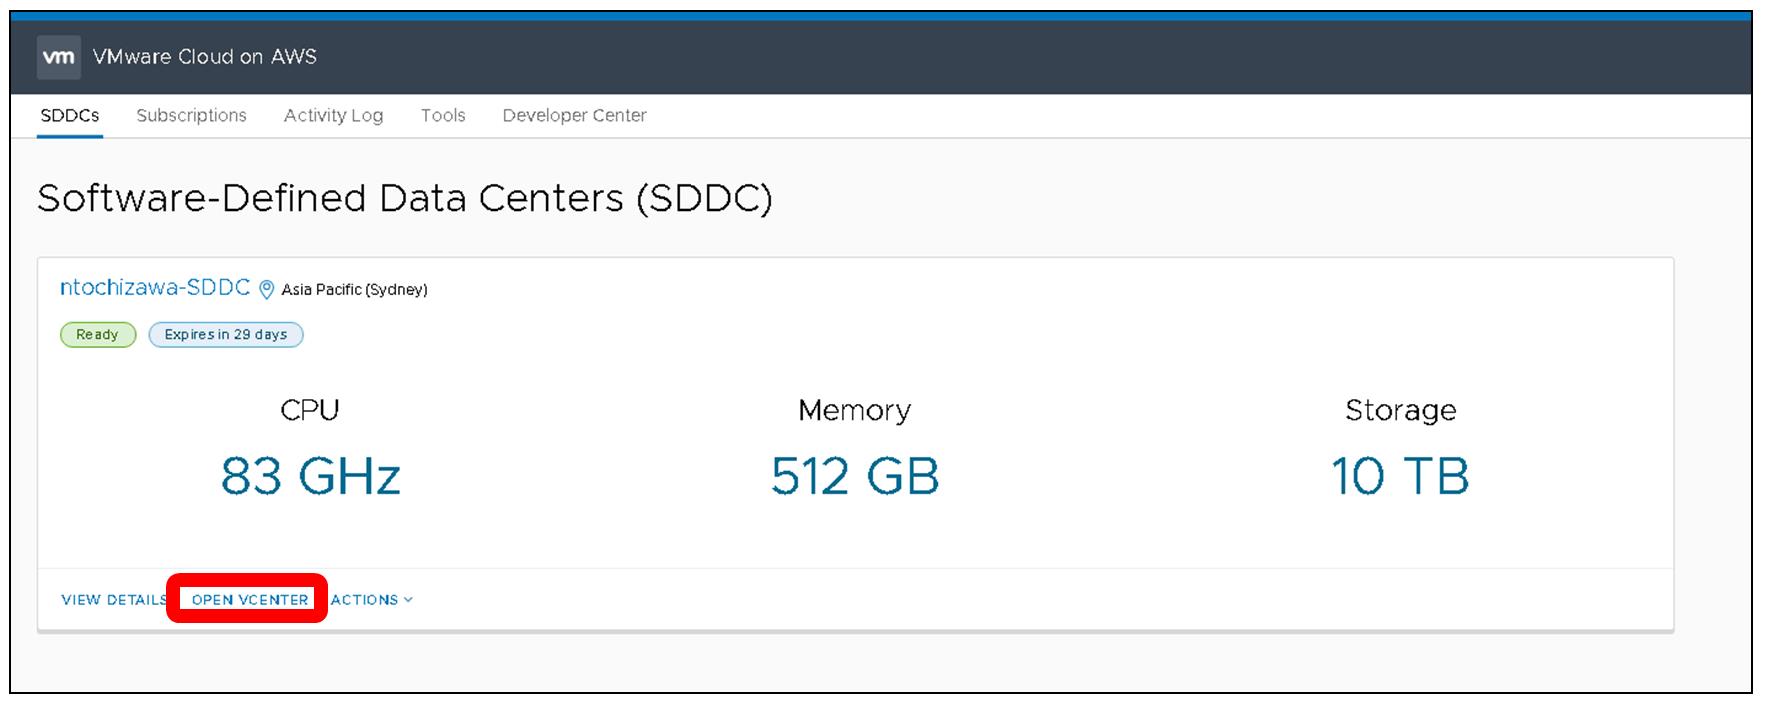Open the Developer Center tab
1766x702 pixels.
click(574, 116)
